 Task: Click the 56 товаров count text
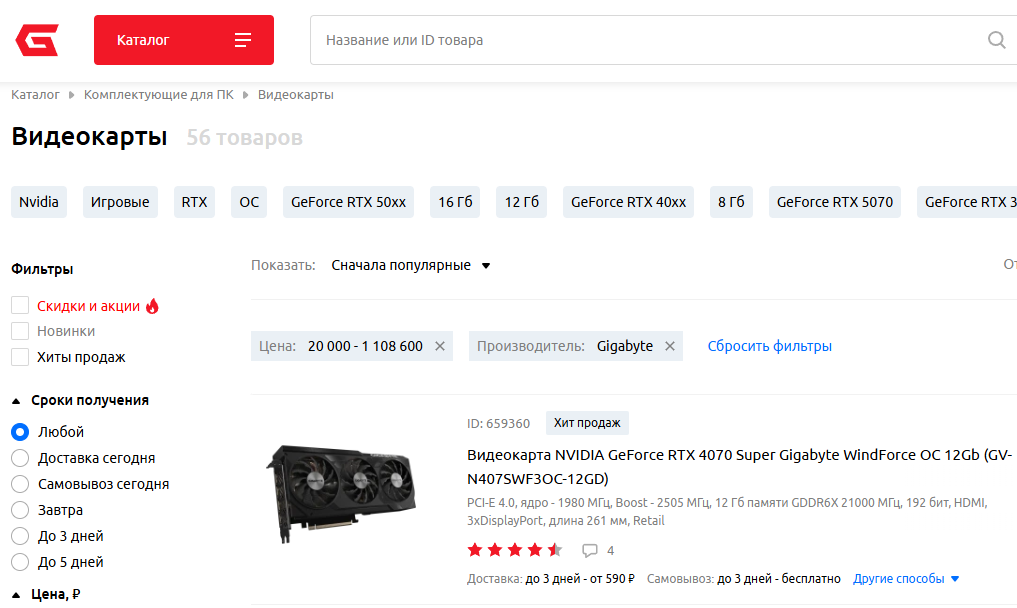pos(245,138)
